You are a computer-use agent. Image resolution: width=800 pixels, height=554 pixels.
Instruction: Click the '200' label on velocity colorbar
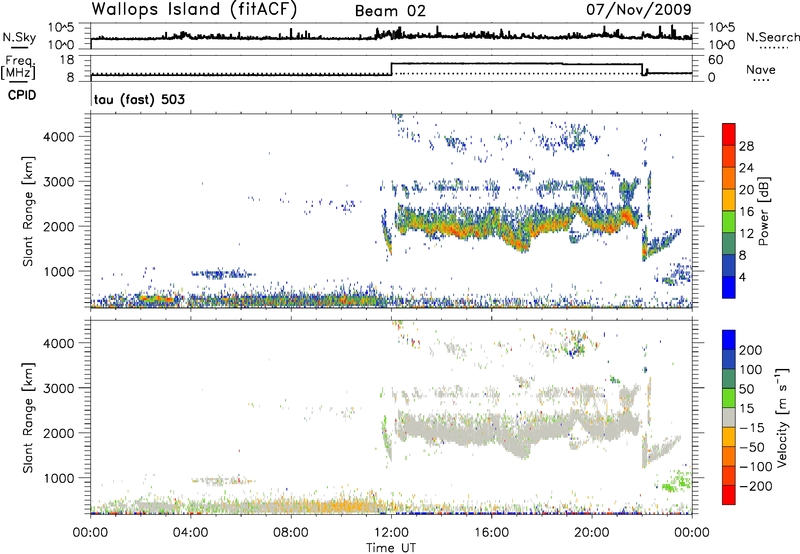[x=751, y=350]
